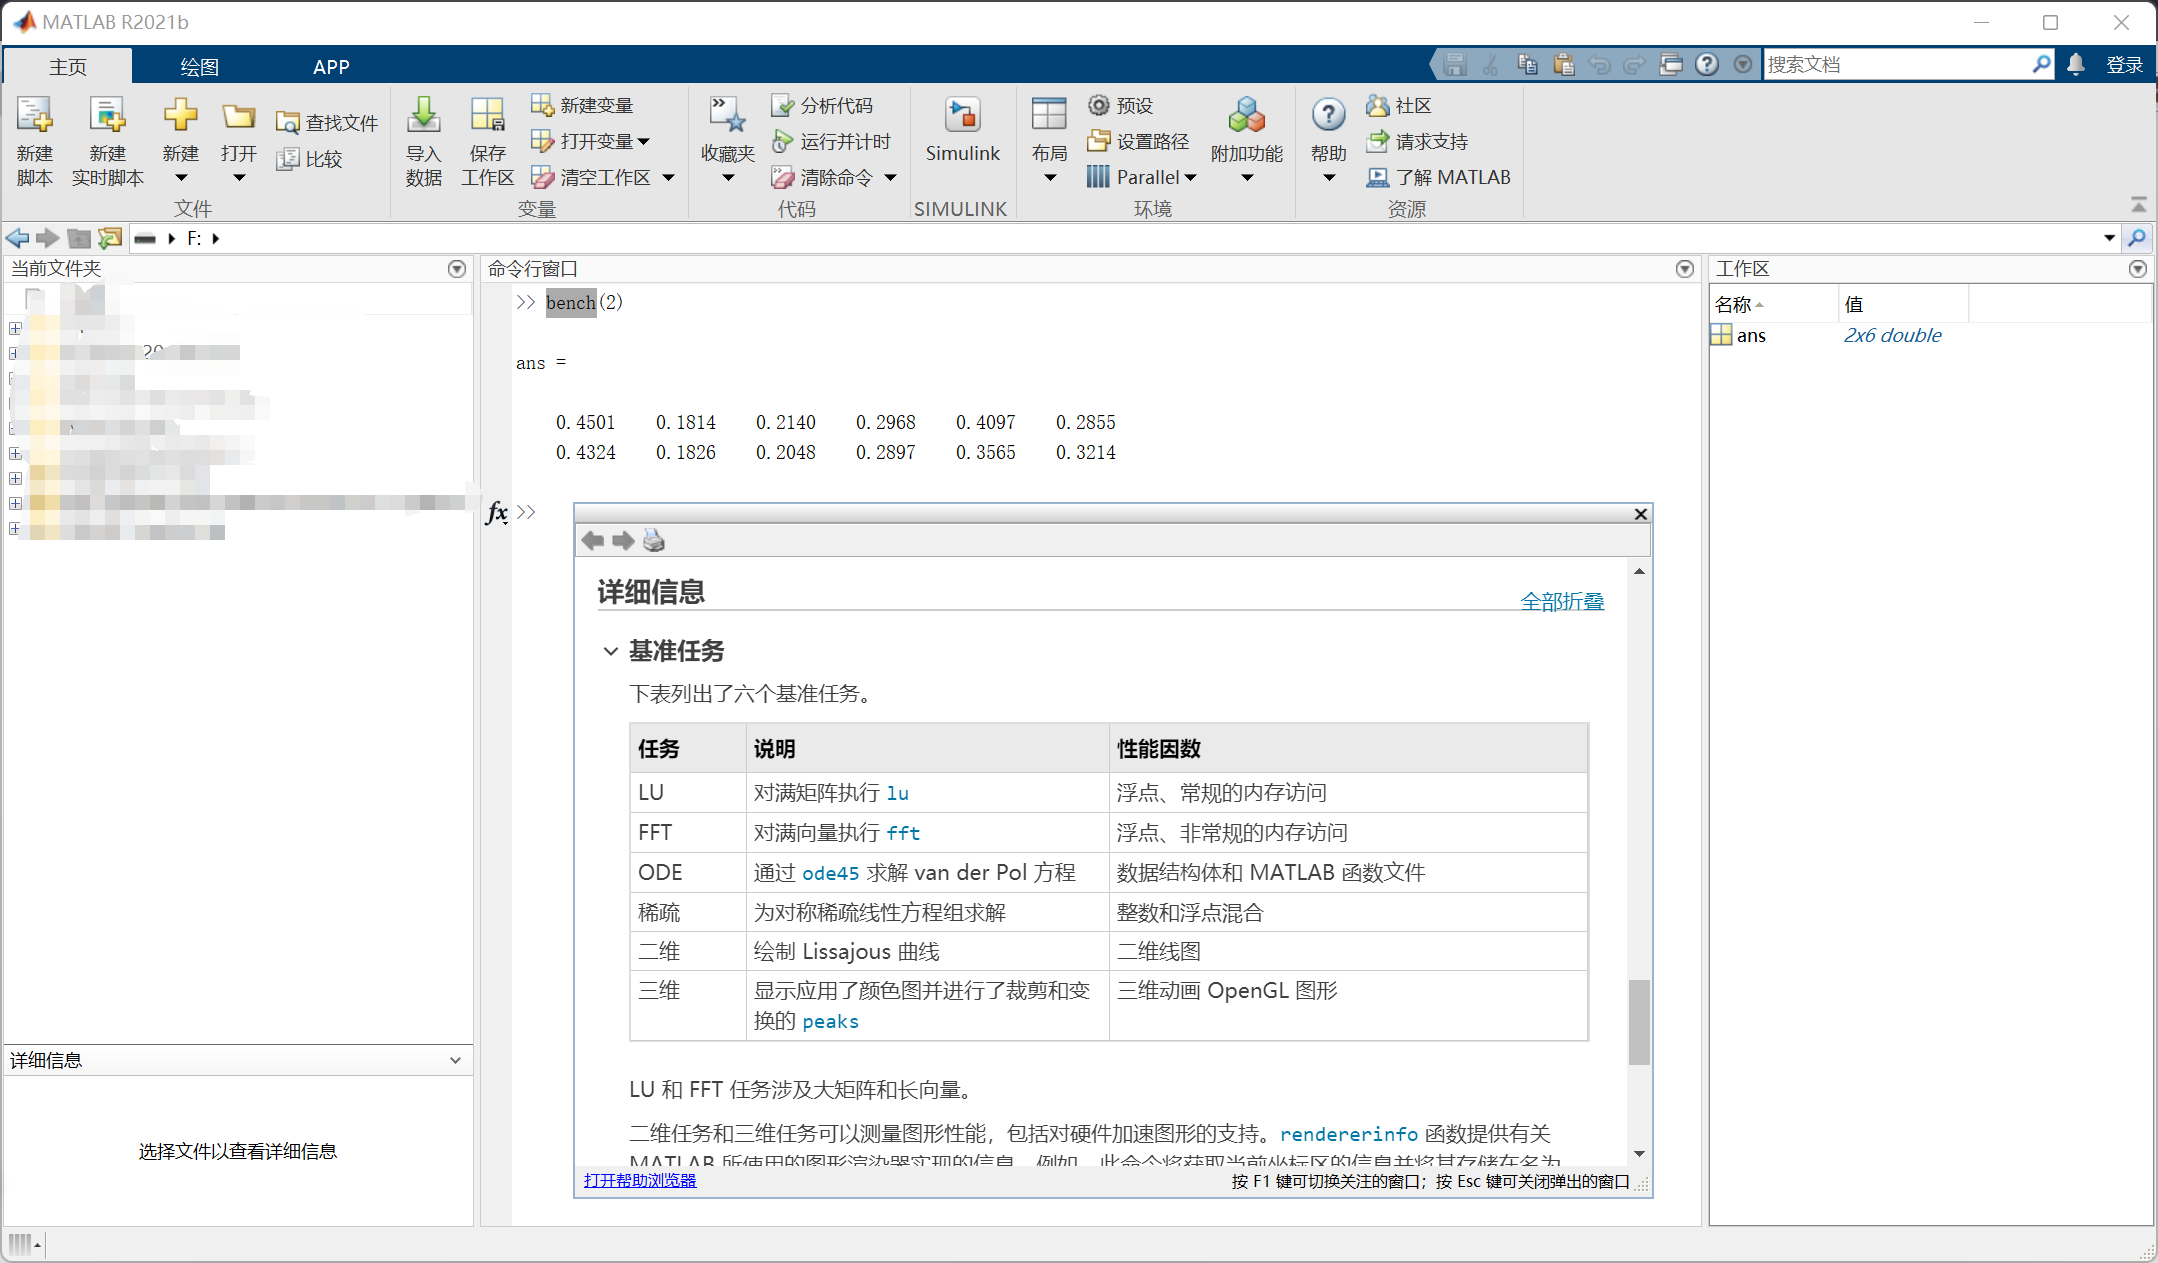Click the fx function browser icon
This screenshot has width=2158, height=1263.
[497, 513]
